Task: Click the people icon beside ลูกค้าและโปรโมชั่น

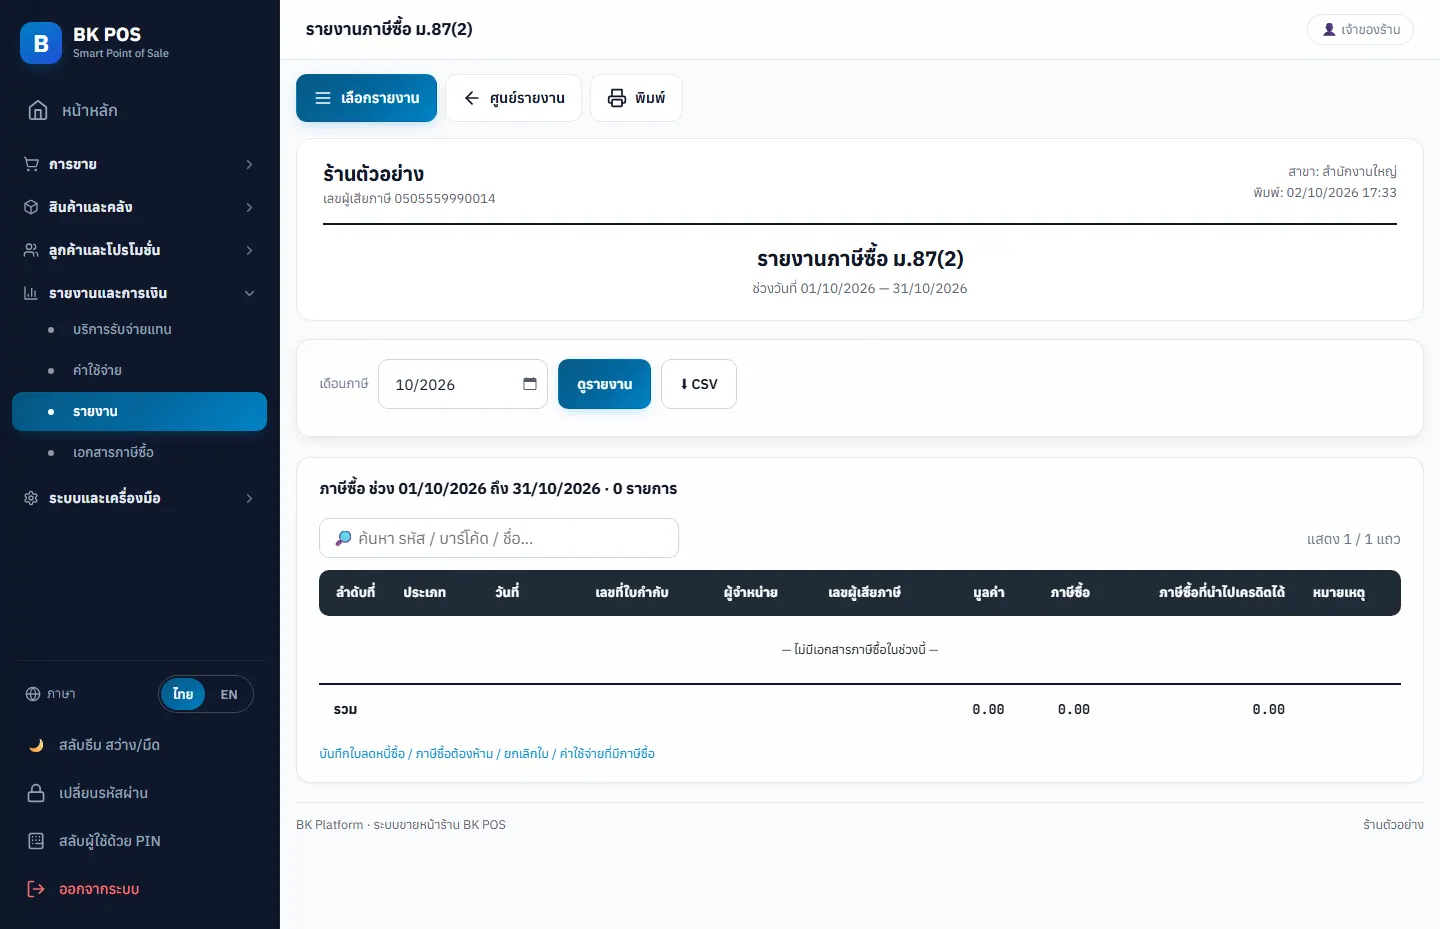Action: (x=31, y=250)
